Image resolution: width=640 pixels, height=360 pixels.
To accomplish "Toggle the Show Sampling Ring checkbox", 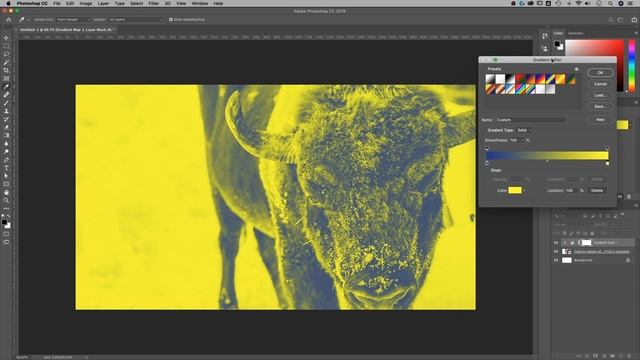I will tap(171, 20).
